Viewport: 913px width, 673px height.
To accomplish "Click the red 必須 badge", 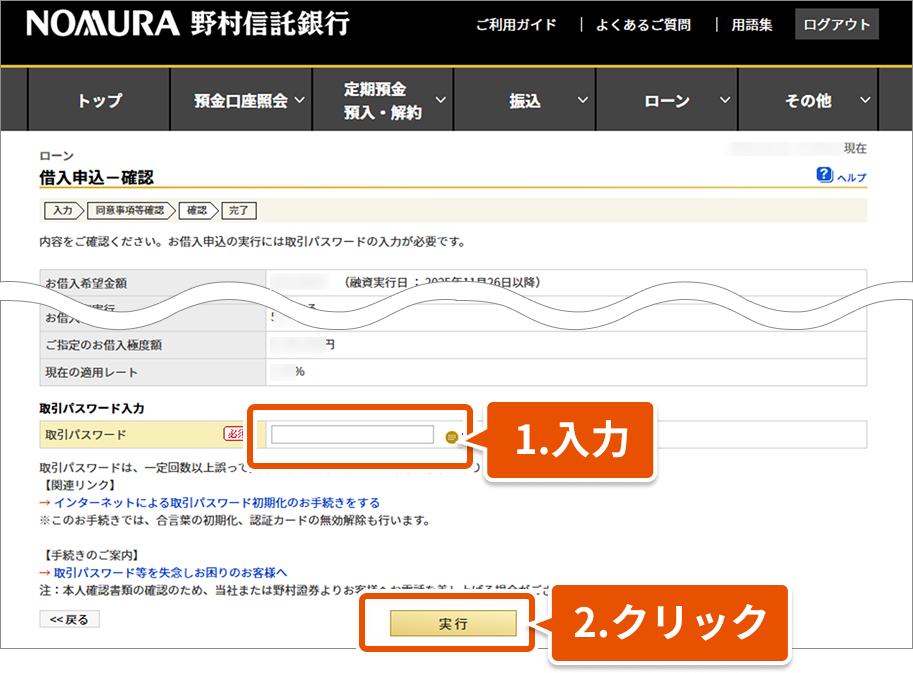I will pos(234,434).
